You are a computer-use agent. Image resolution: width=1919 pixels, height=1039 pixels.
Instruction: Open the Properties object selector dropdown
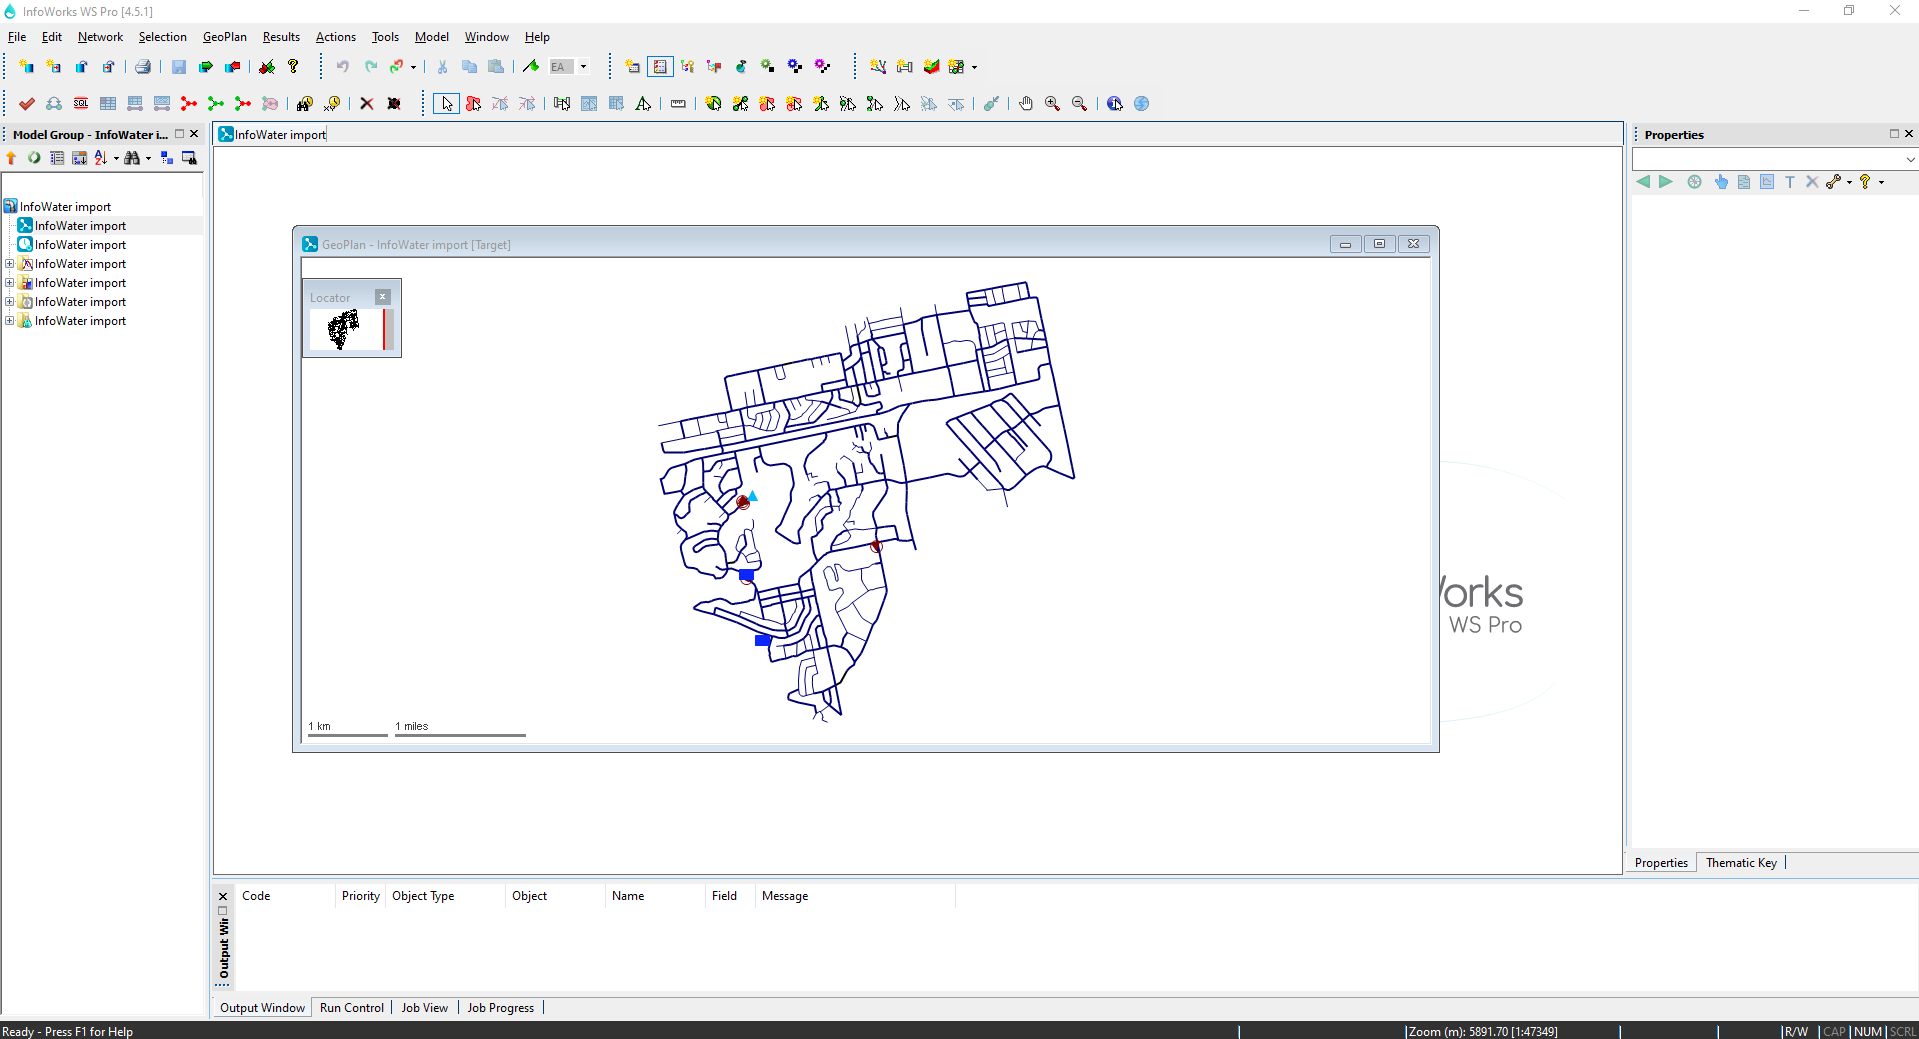(1909, 158)
